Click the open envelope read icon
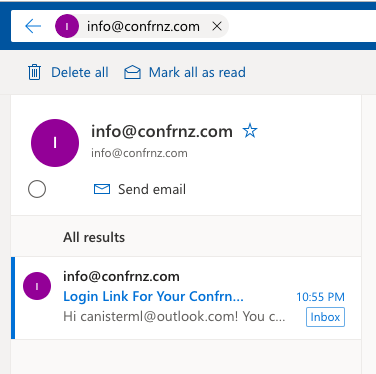376x374 pixels. (132, 72)
